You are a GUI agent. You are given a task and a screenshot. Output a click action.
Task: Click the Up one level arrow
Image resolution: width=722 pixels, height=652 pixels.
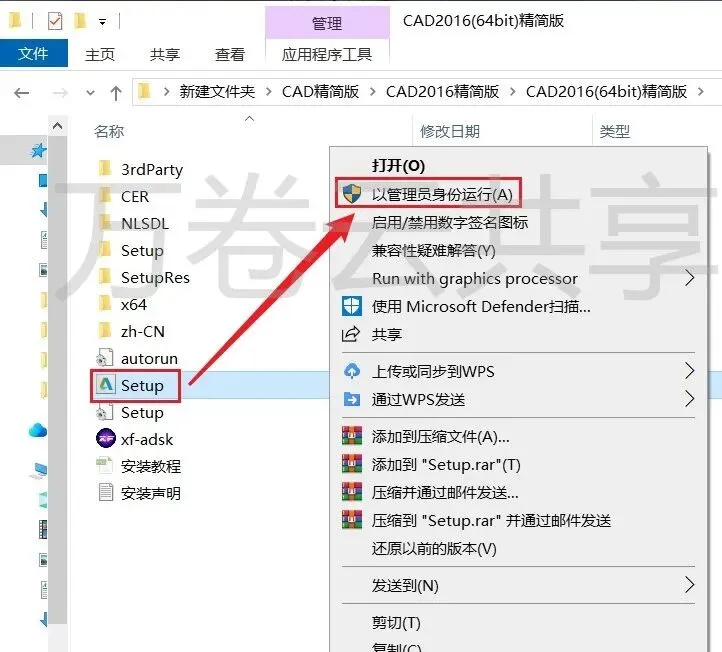[x=116, y=93]
